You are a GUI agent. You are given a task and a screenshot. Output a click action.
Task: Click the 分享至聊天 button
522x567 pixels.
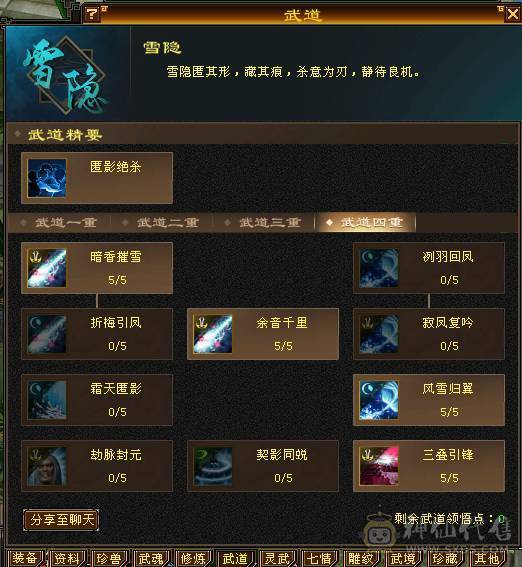pyautogui.click(x=61, y=520)
